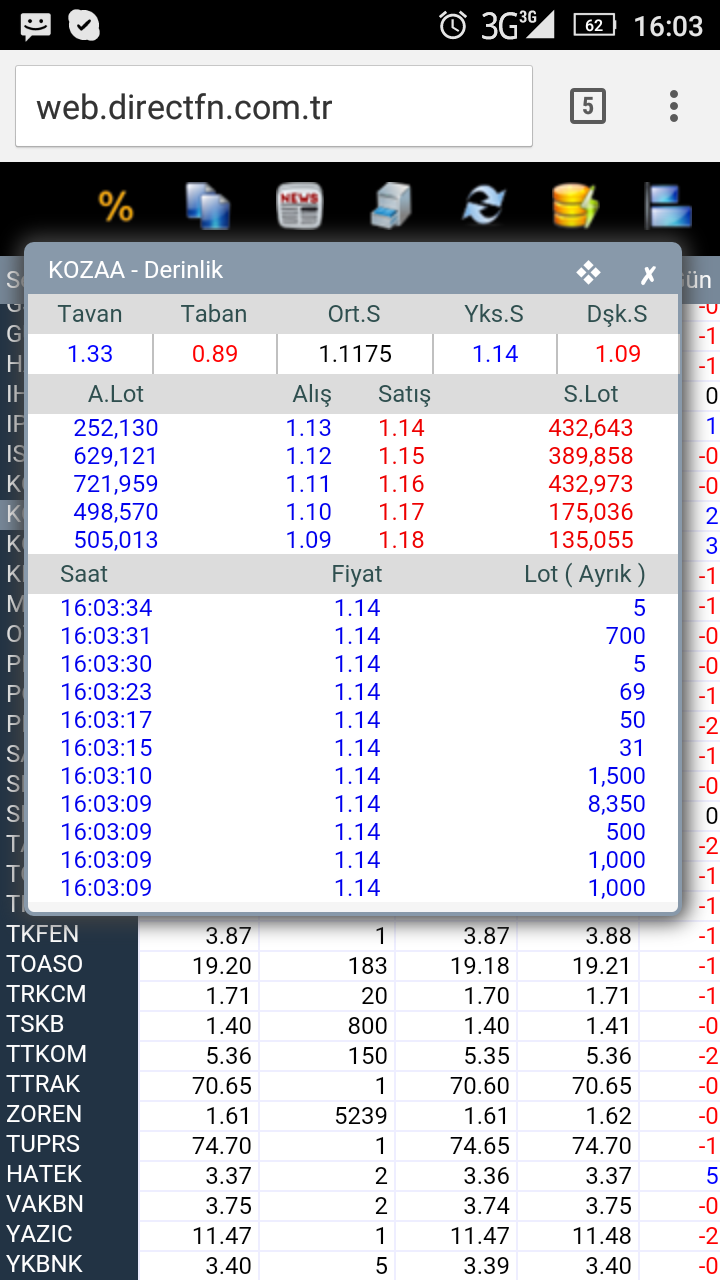Open the browser tabs switcher showing 5

pos(587,106)
